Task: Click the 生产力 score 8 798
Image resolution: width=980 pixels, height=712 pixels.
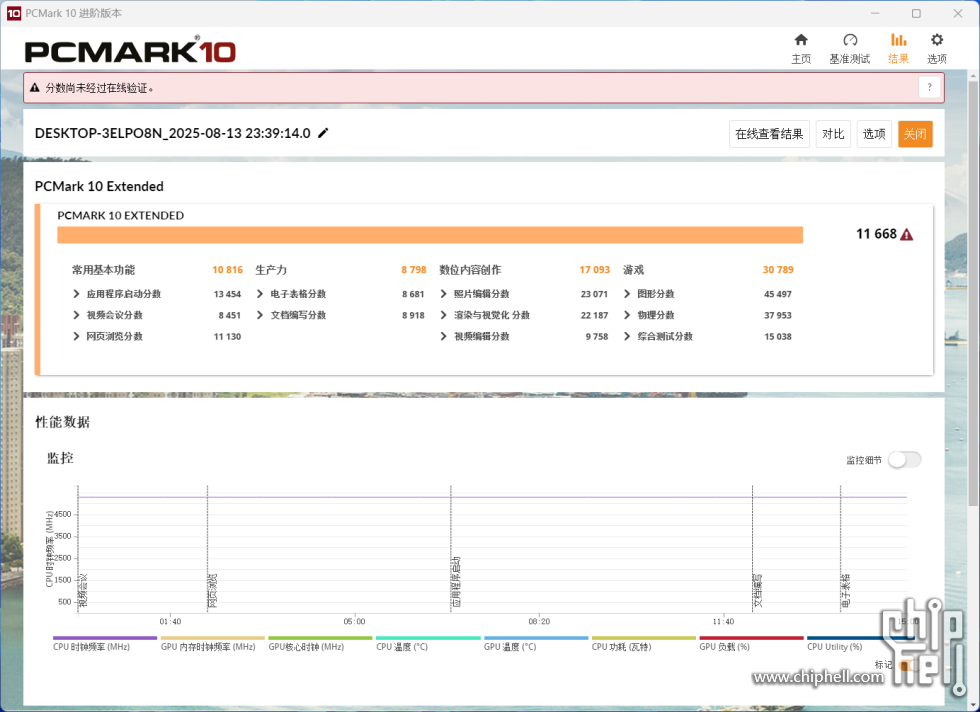Action: click(414, 270)
